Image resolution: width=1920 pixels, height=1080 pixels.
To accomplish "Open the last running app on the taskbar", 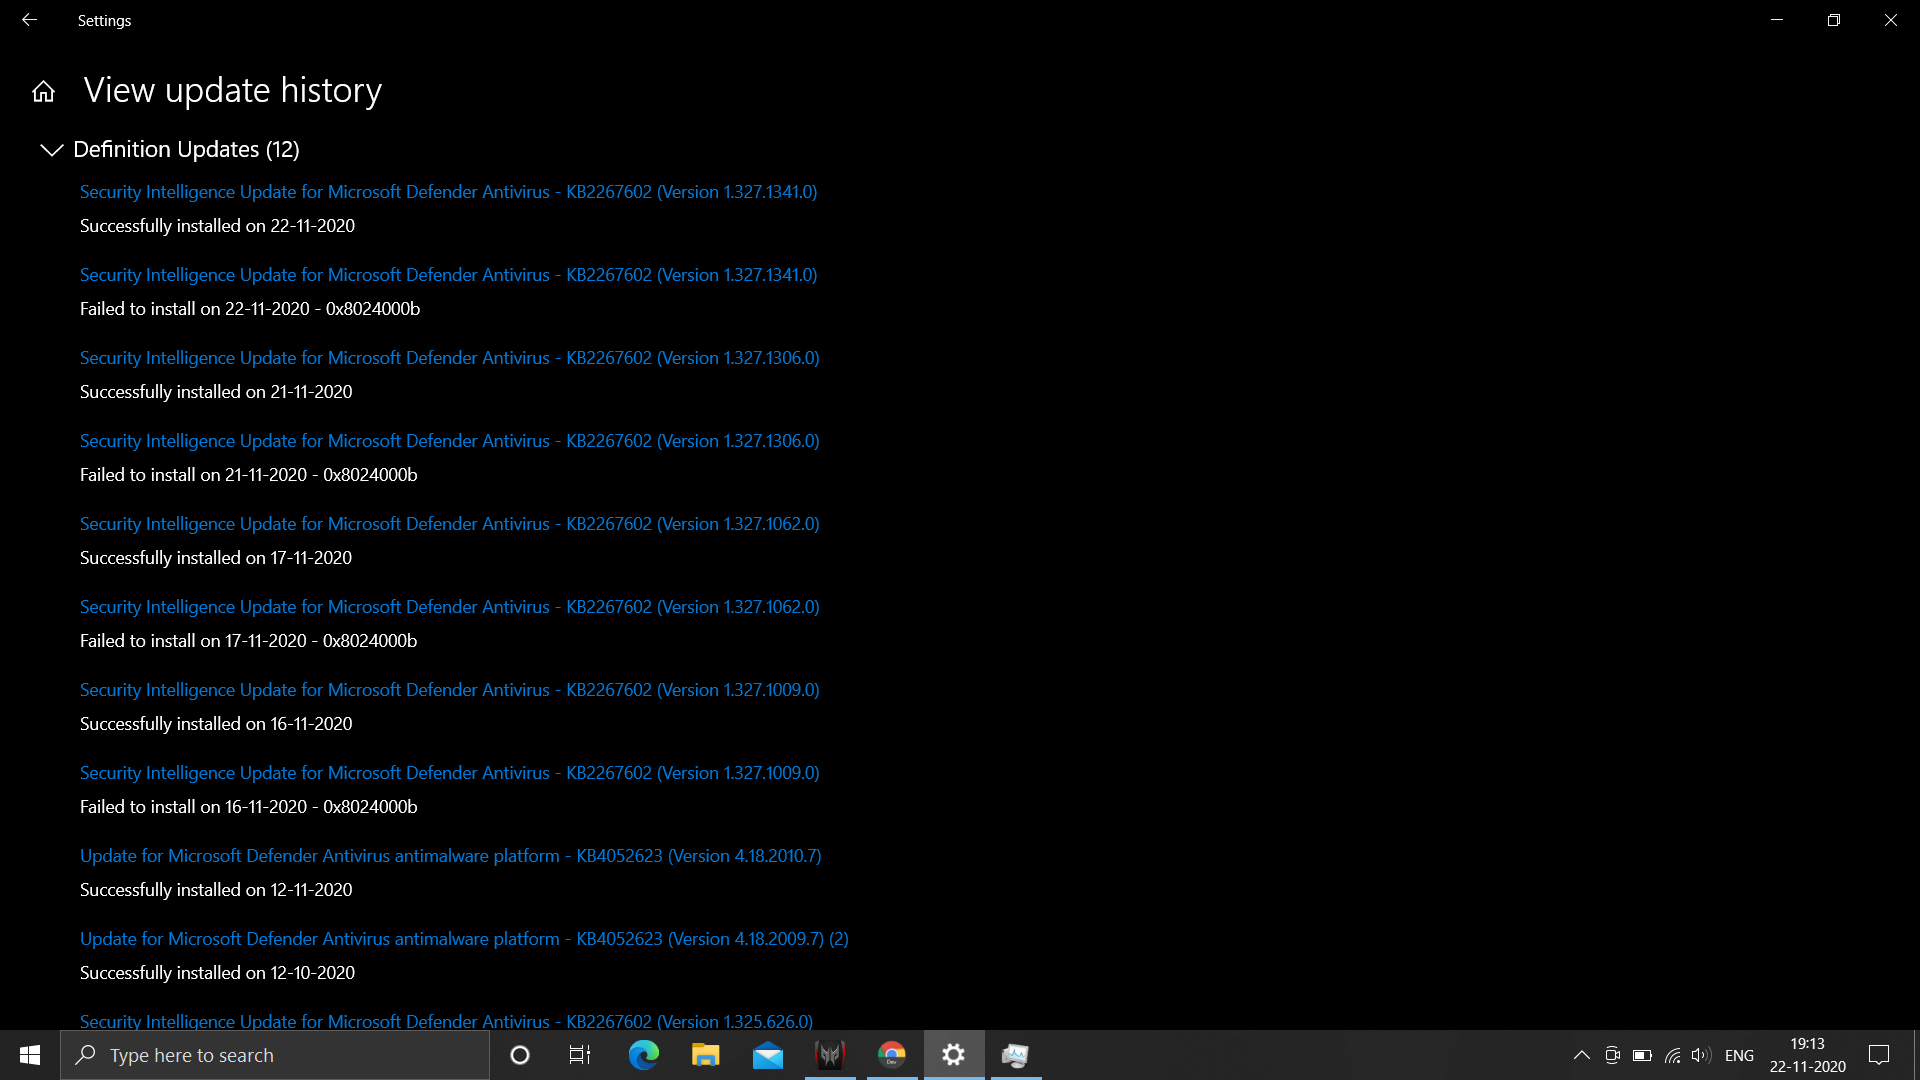I will pyautogui.click(x=1016, y=1055).
